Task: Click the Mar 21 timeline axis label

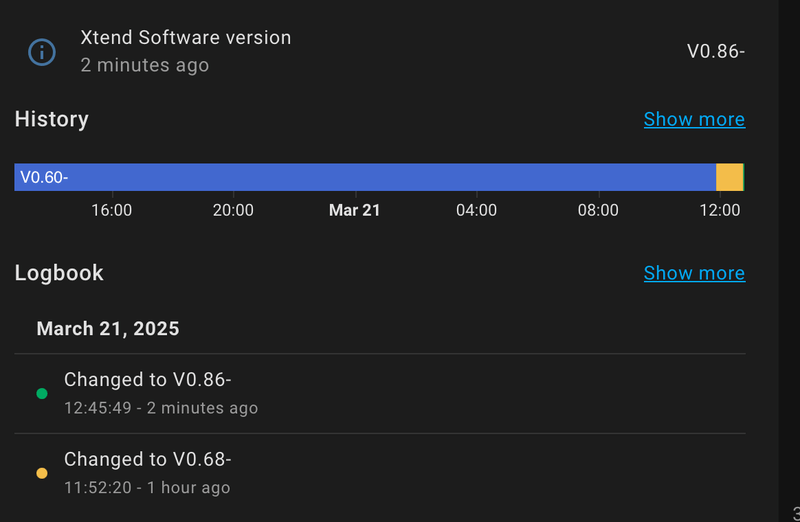Action: pos(354,210)
